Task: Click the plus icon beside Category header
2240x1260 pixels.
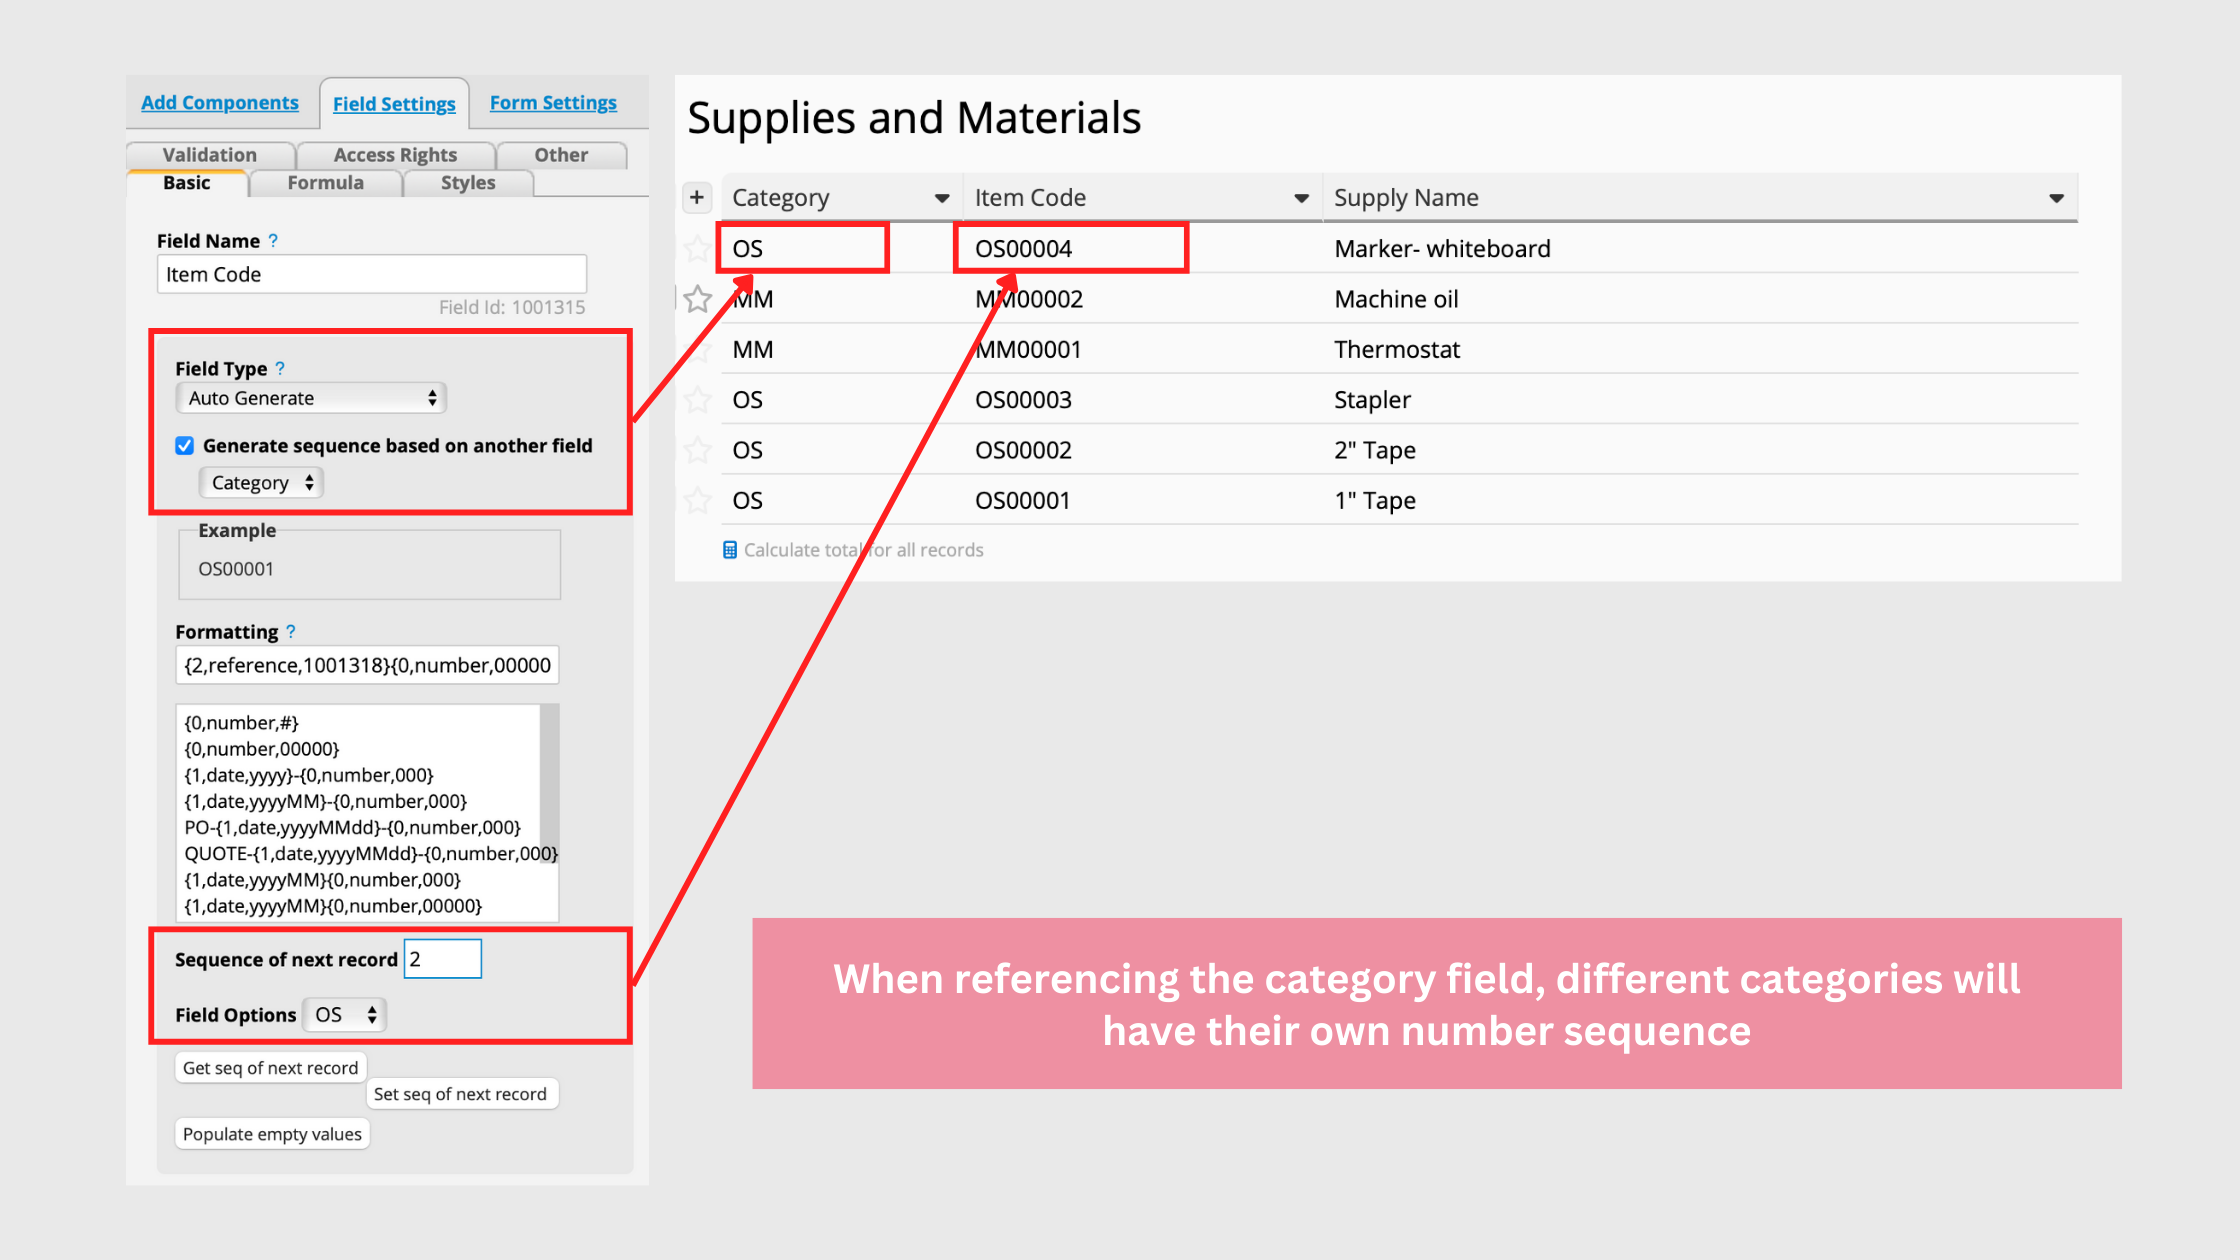Action: (x=697, y=197)
